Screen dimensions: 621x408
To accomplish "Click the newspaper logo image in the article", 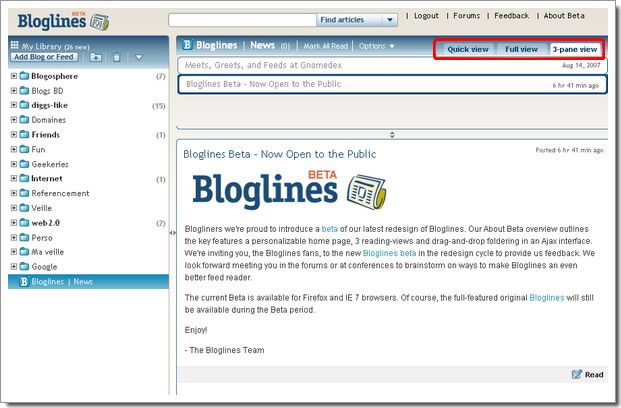I will (366, 192).
